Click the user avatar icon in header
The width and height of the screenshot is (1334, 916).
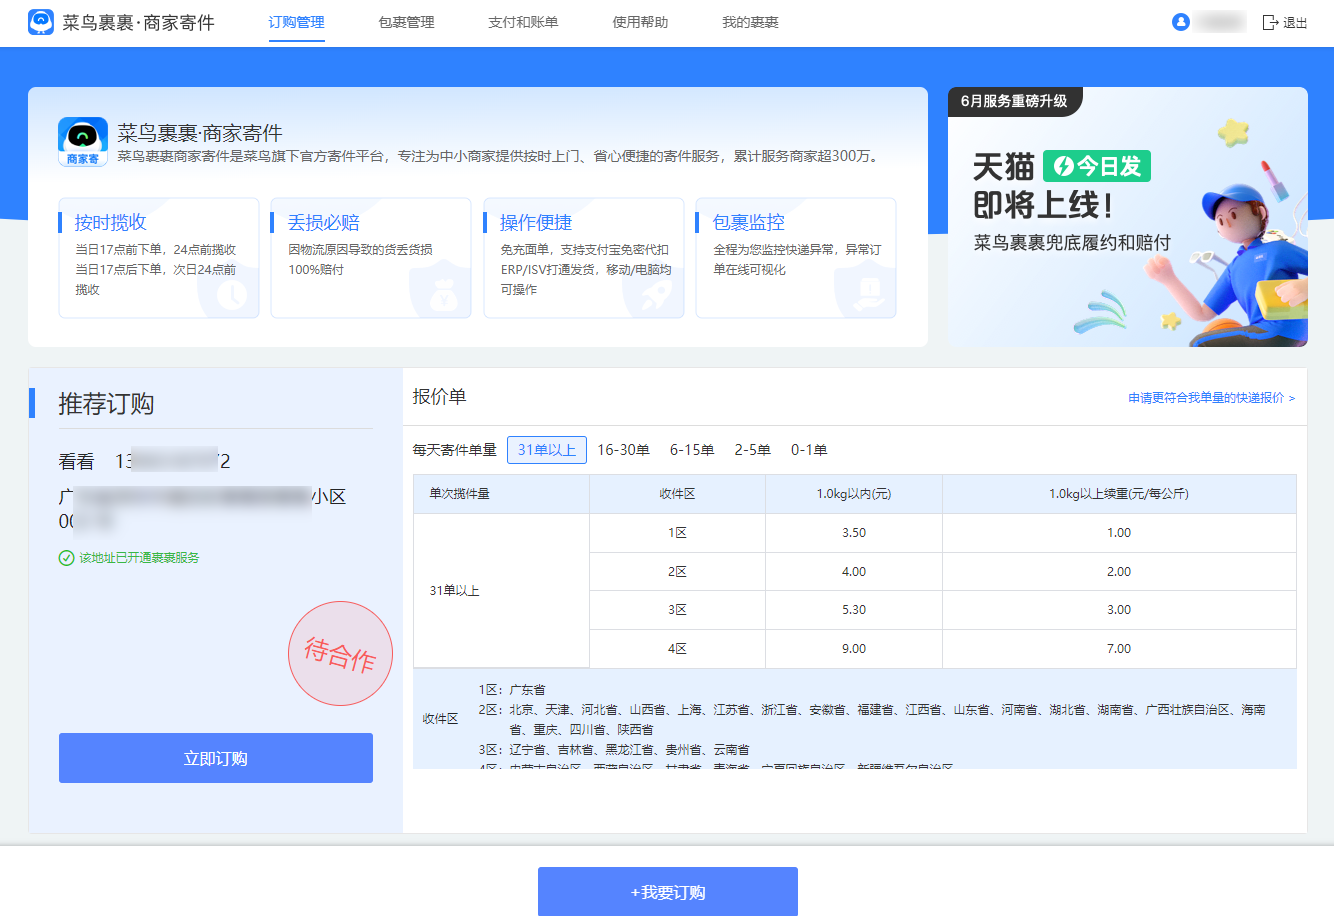pos(1181,22)
